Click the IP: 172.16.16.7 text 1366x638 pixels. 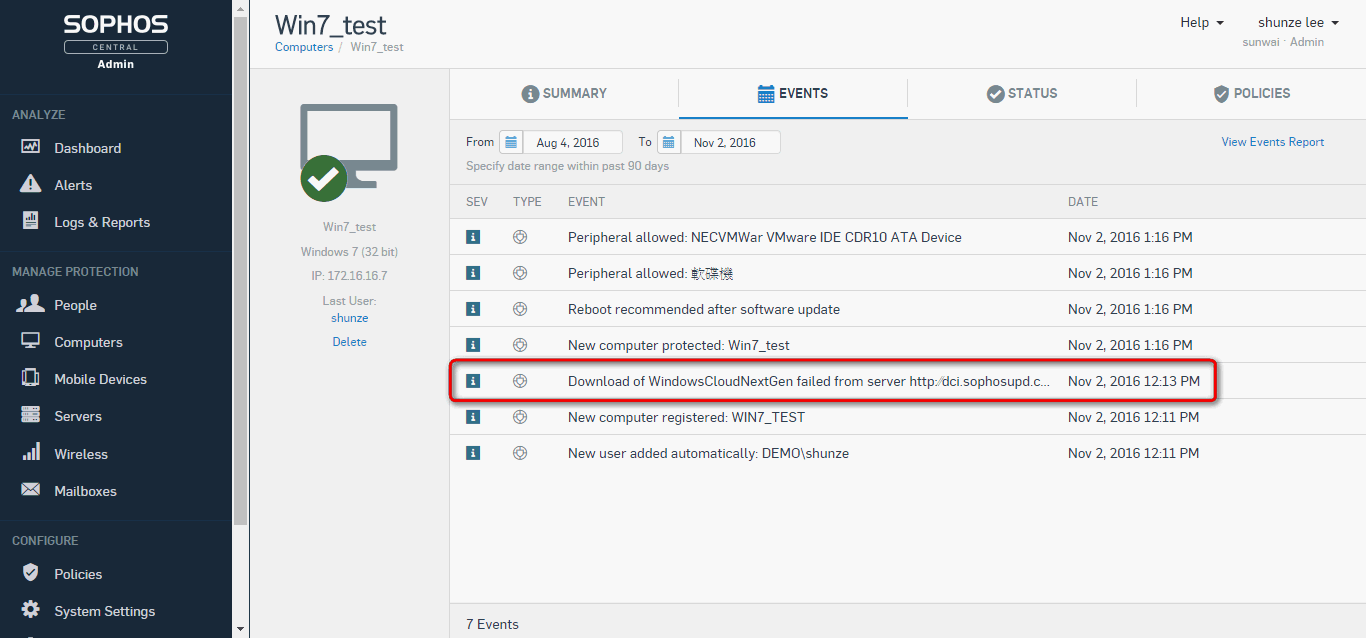click(349, 275)
